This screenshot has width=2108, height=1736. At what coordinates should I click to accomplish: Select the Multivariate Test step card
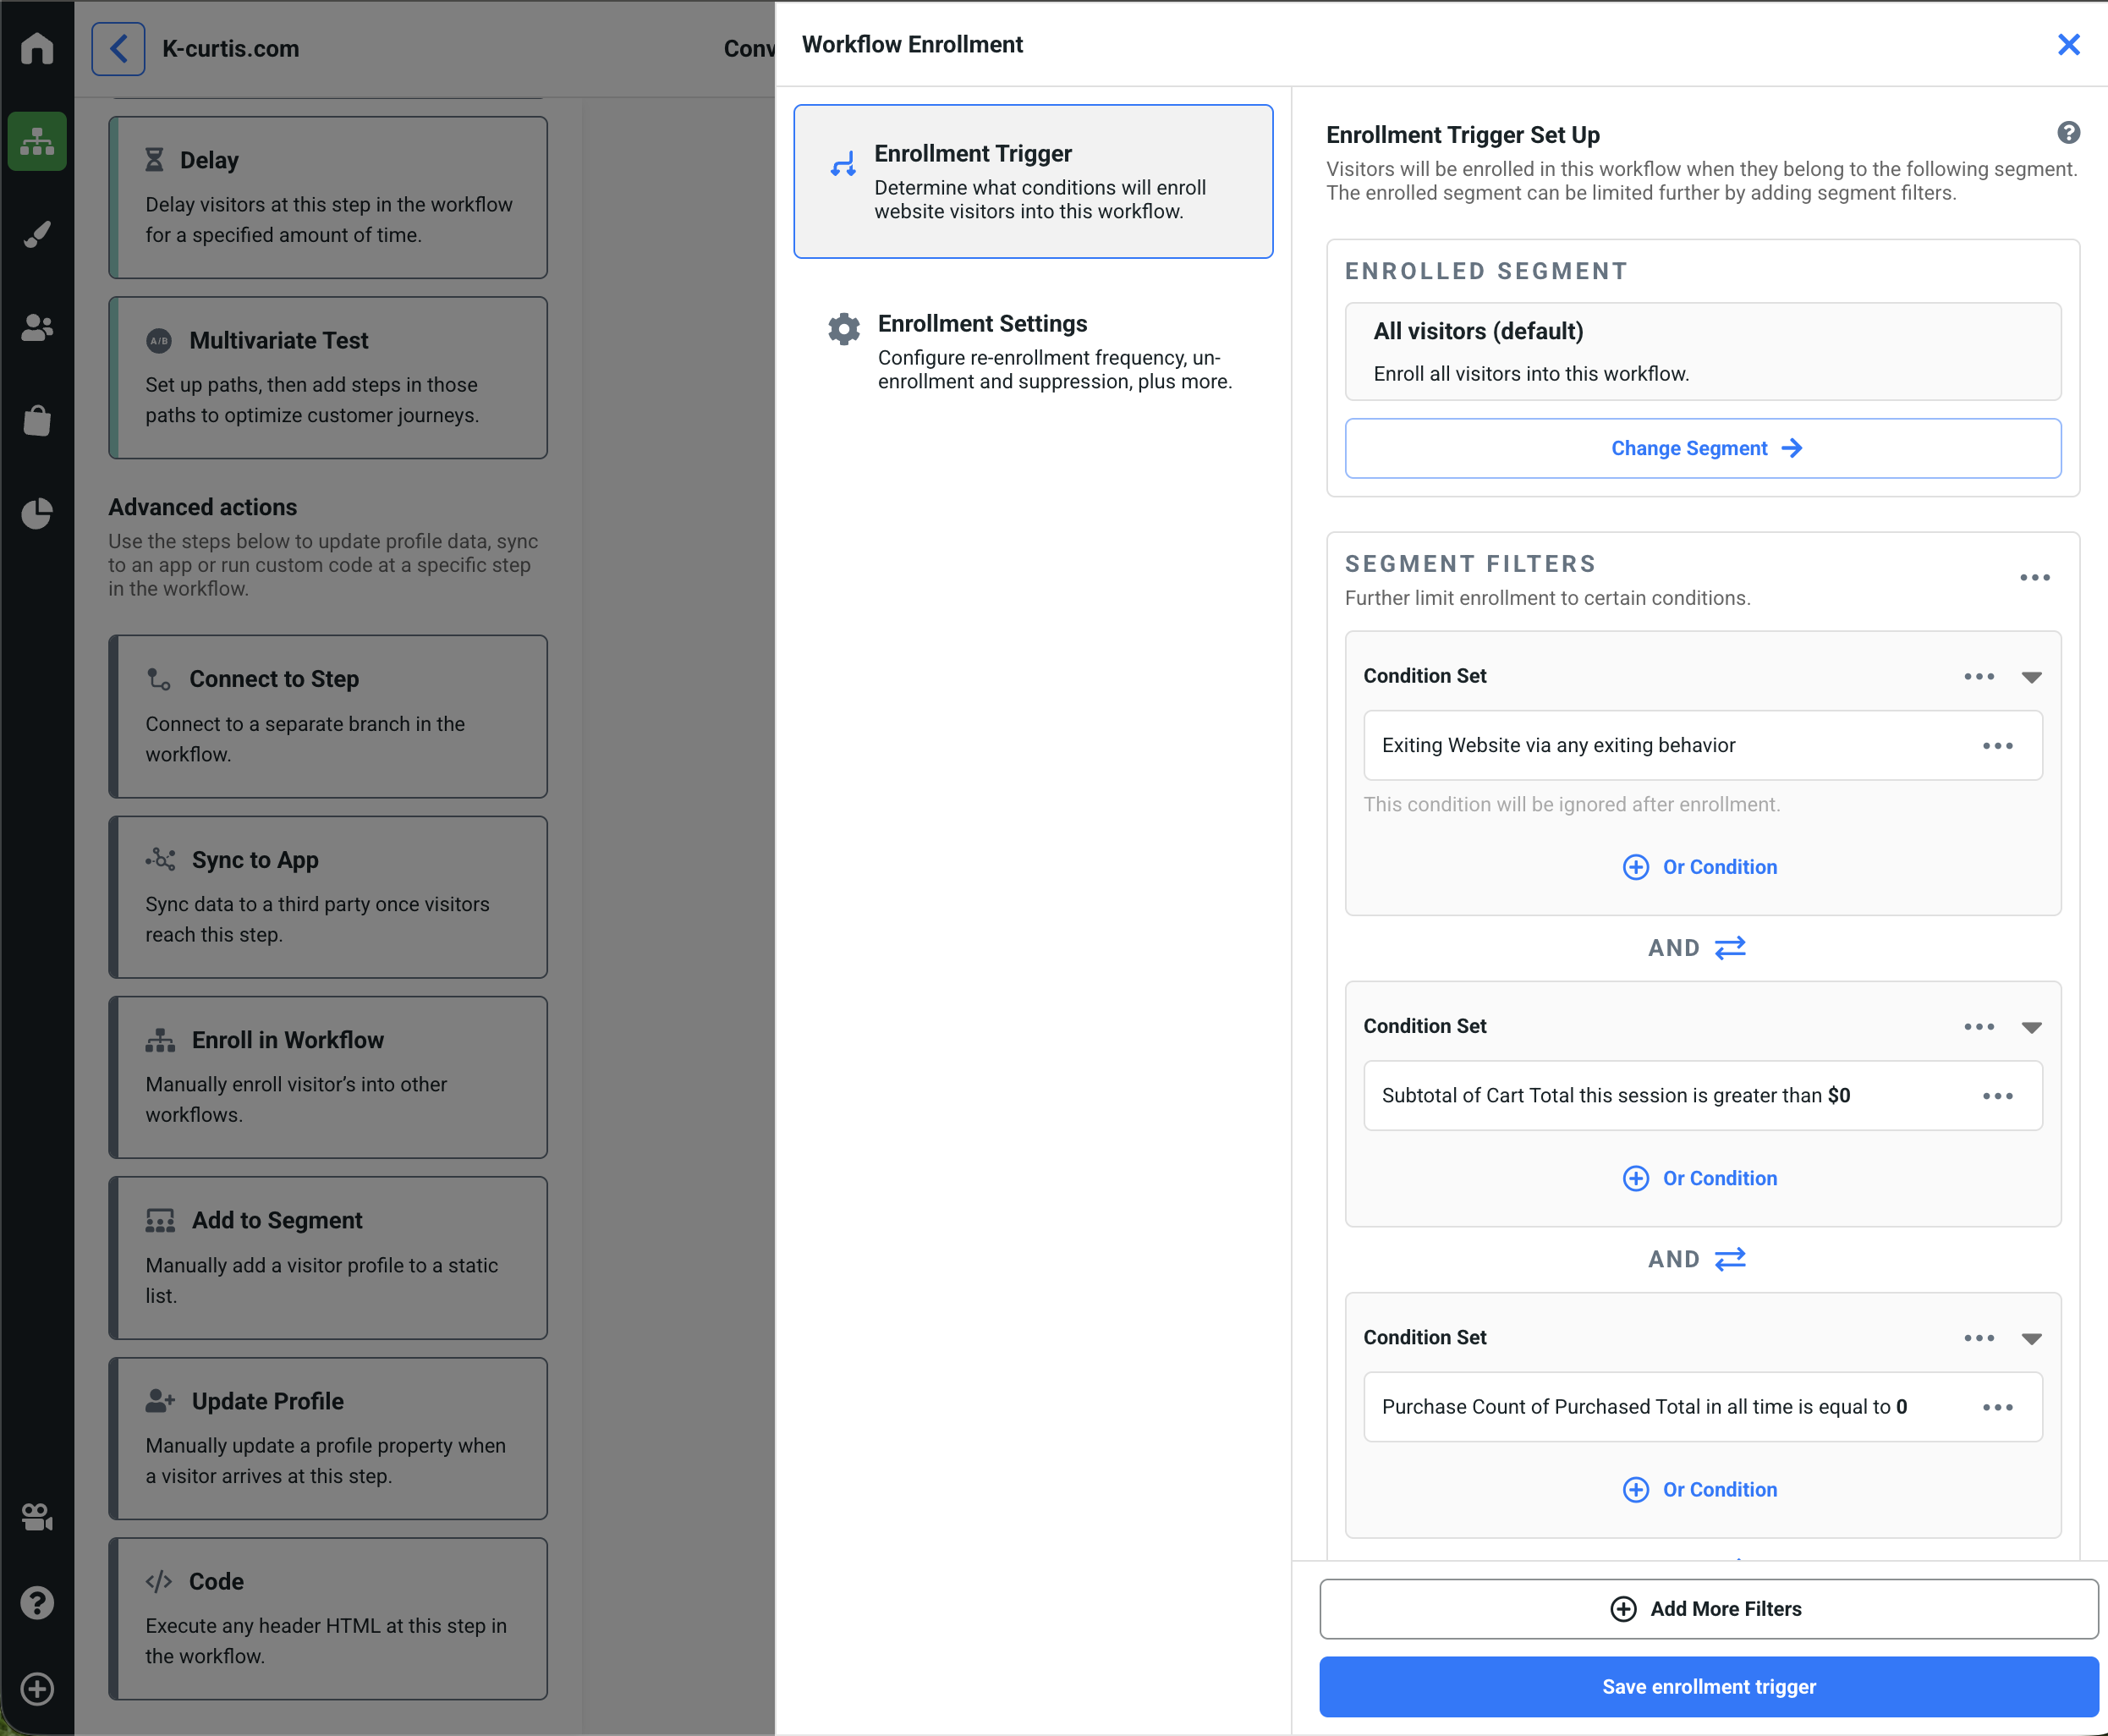328,377
